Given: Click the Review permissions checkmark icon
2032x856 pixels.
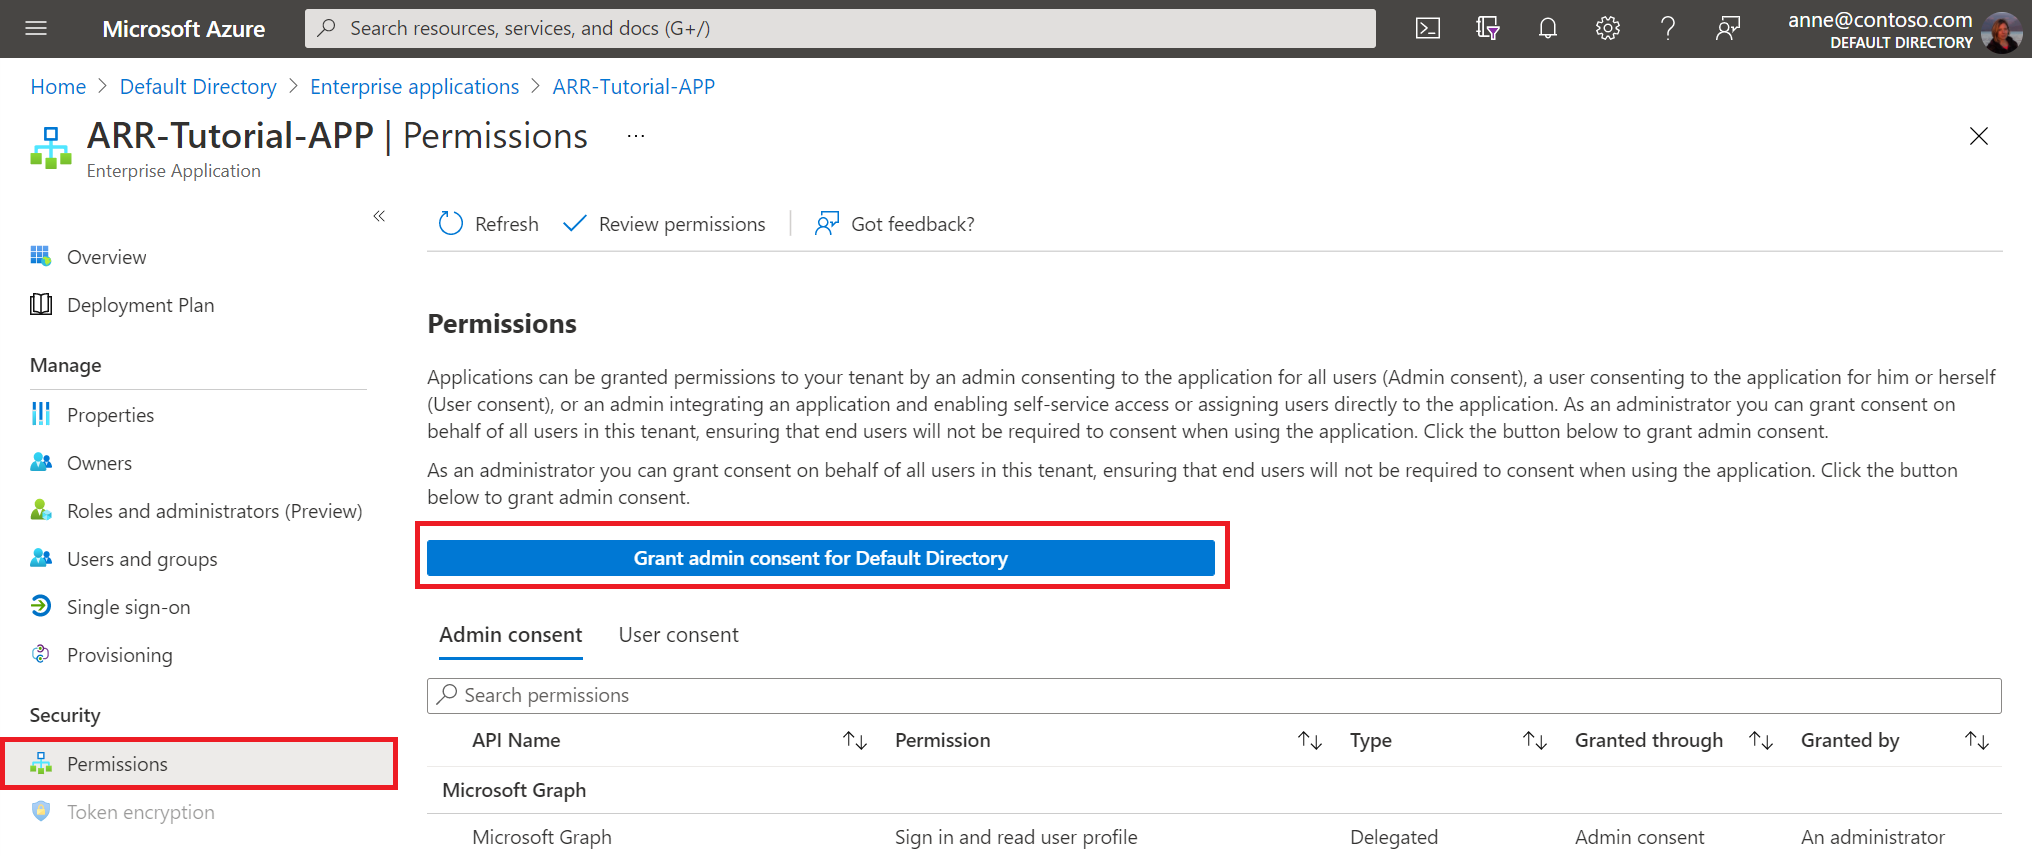Looking at the screenshot, I should click(575, 224).
